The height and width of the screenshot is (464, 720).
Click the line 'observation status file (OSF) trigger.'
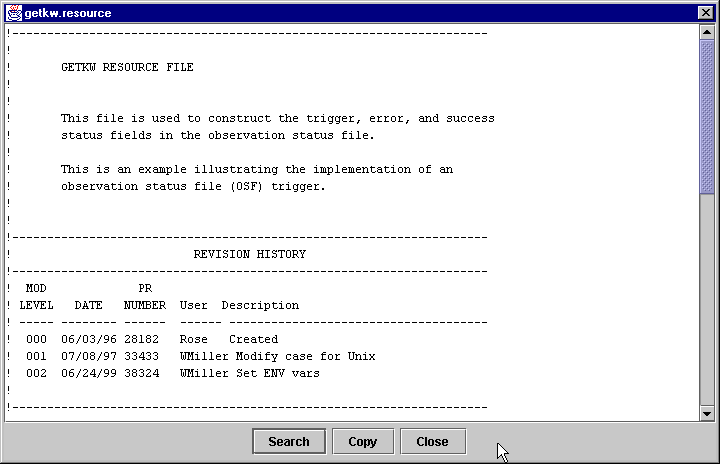point(193,187)
